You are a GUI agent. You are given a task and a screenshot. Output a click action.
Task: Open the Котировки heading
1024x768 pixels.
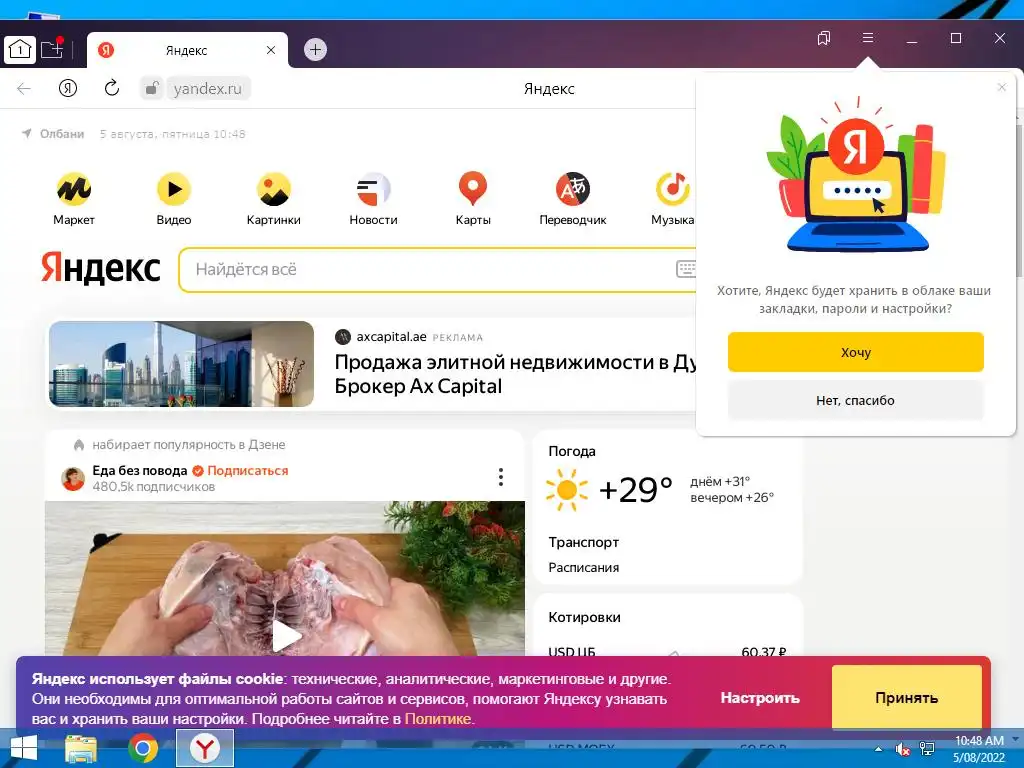pos(584,617)
